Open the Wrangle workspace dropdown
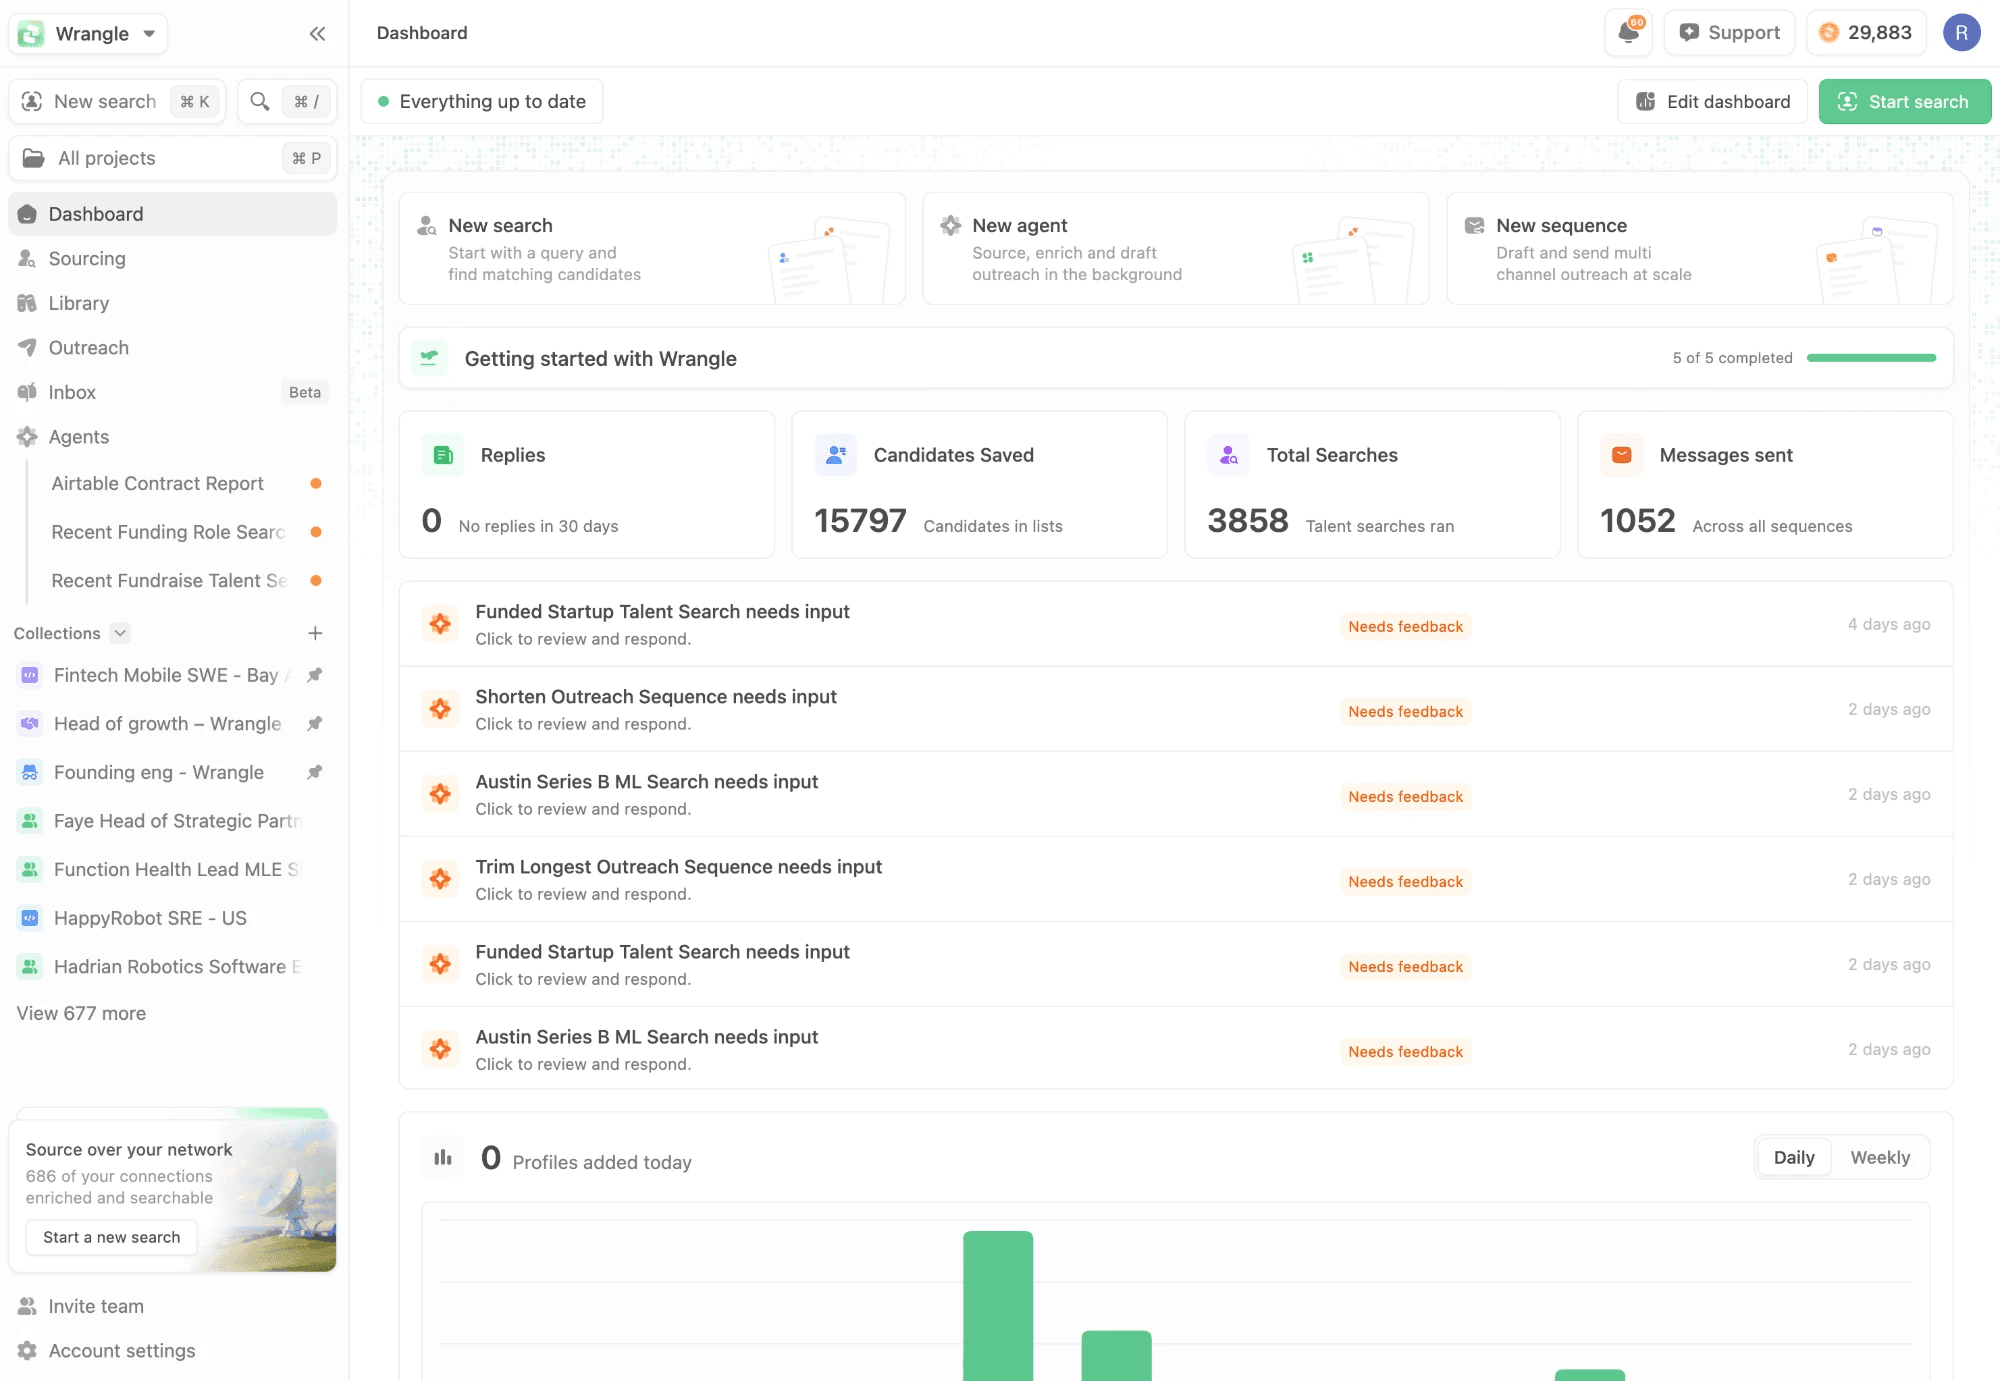The image size is (2000, 1381). point(88,34)
